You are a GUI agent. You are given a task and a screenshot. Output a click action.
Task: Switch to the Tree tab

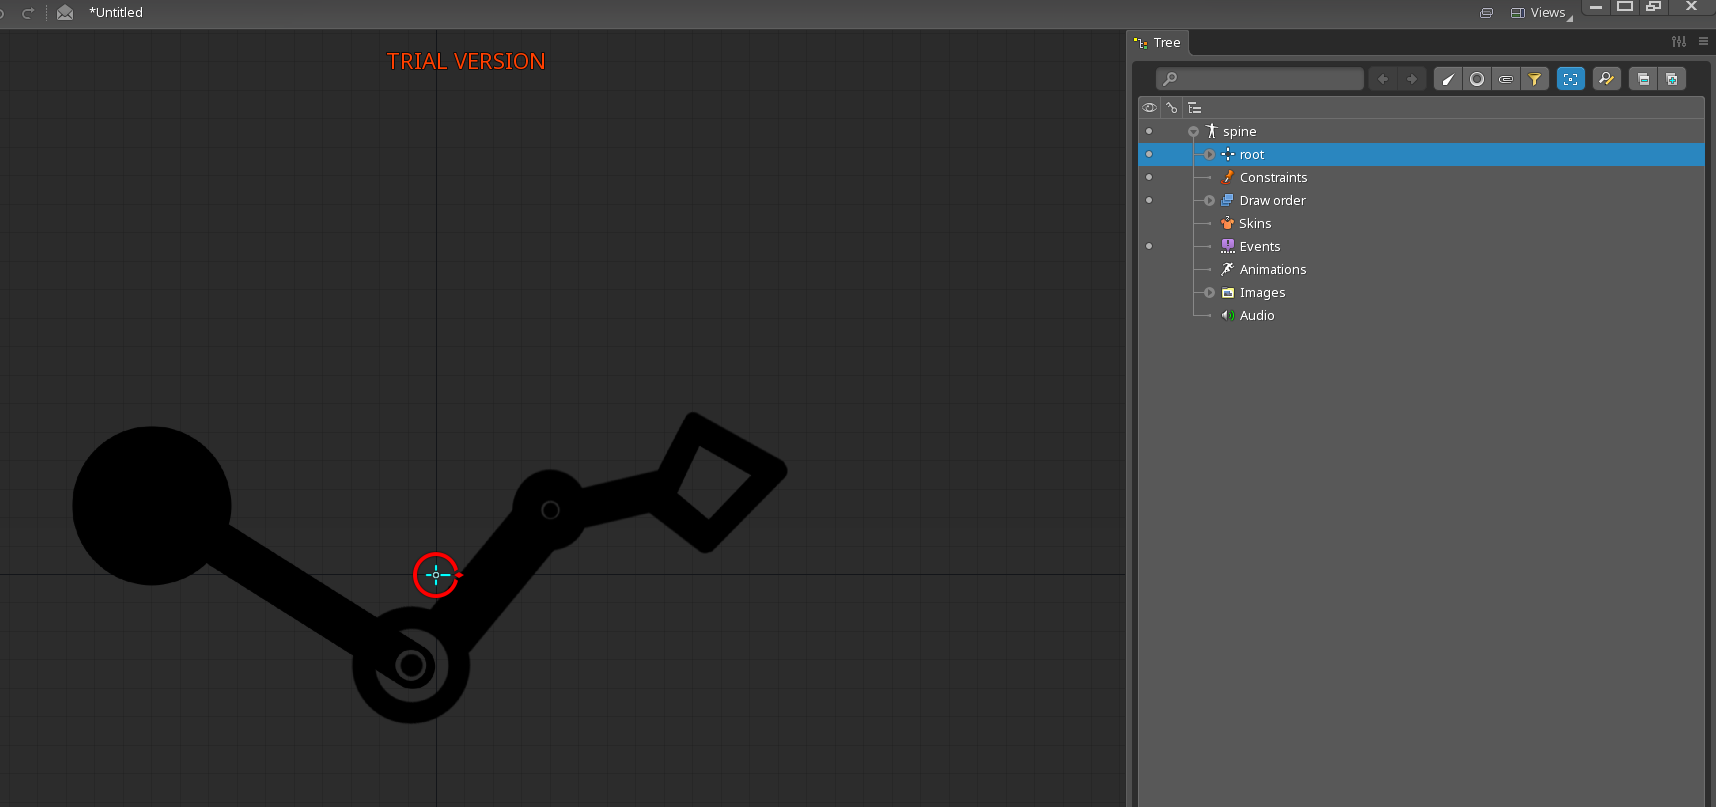pos(1159,42)
